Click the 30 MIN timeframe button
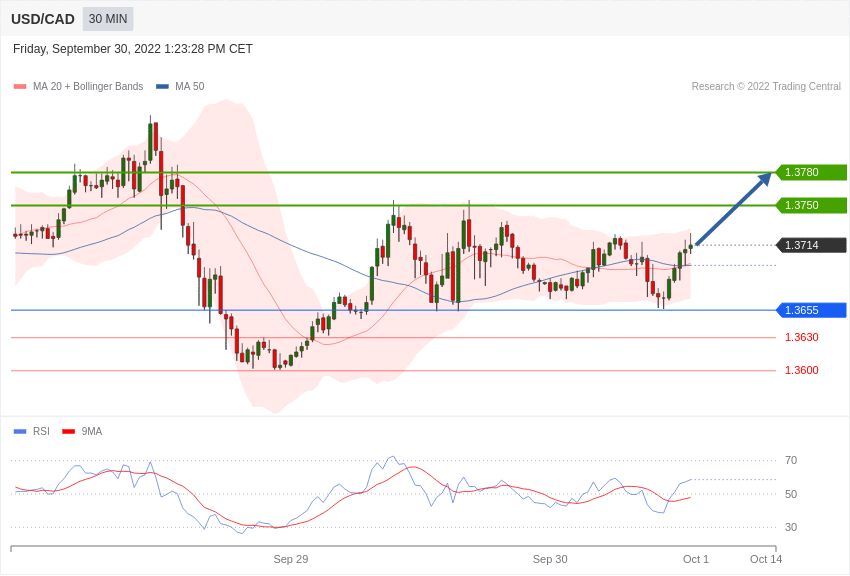This screenshot has height=576, width=850. (108, 19)
